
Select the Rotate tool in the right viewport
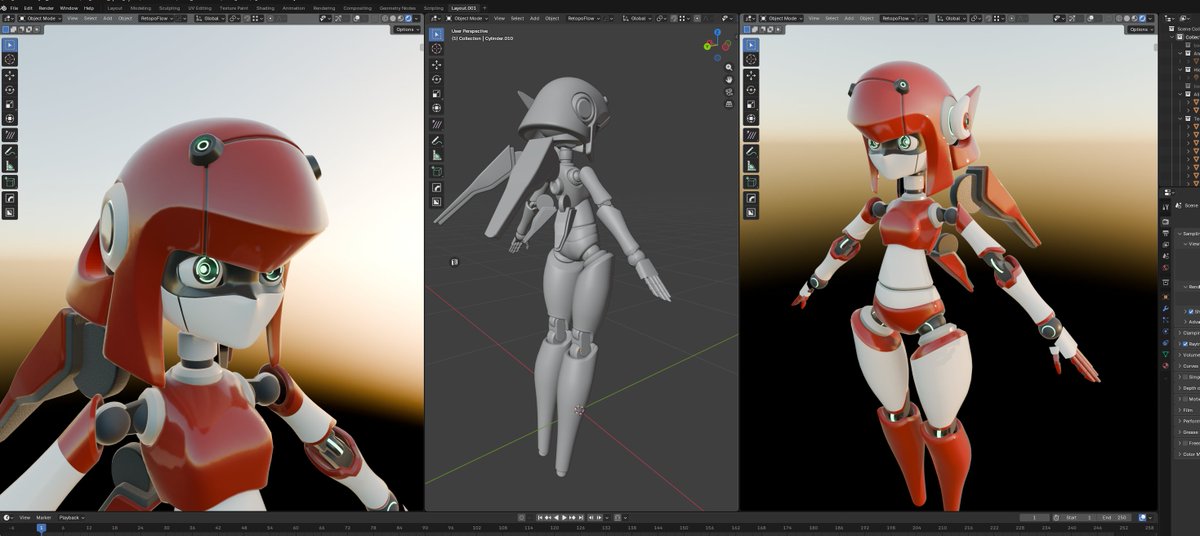(751, 89)
